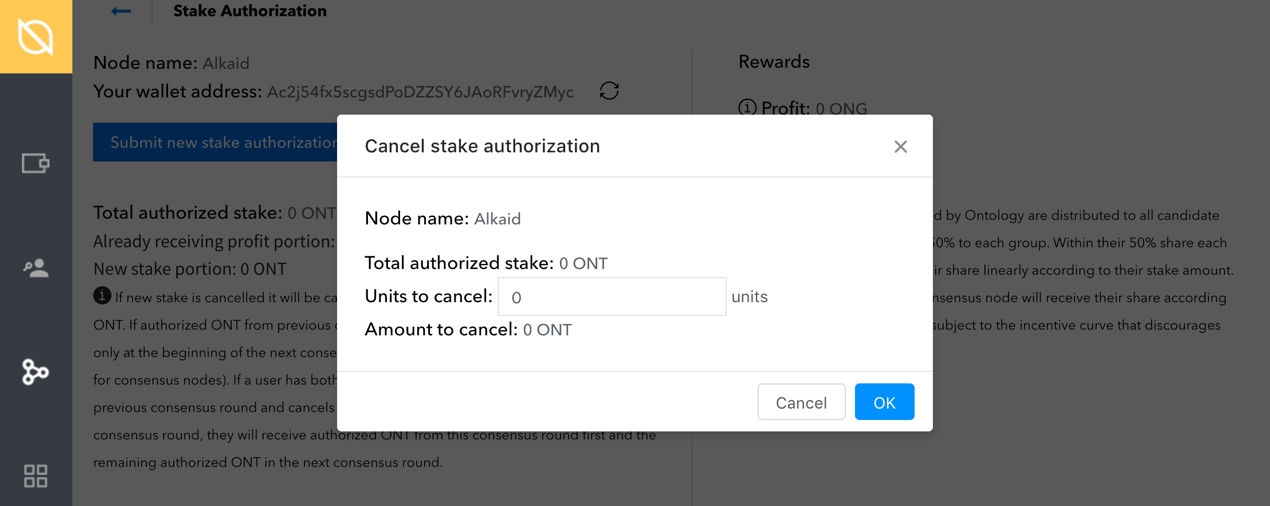This screenshot has width=1270, height=506.
Task: Focus the Units to cancel input field
Action: point(611,297)
